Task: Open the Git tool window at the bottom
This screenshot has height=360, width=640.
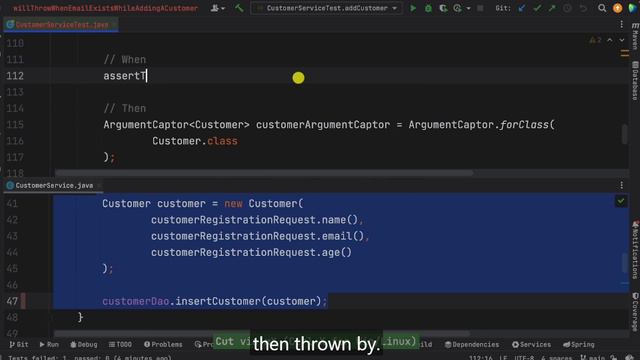Action: [x=19, y=344]
